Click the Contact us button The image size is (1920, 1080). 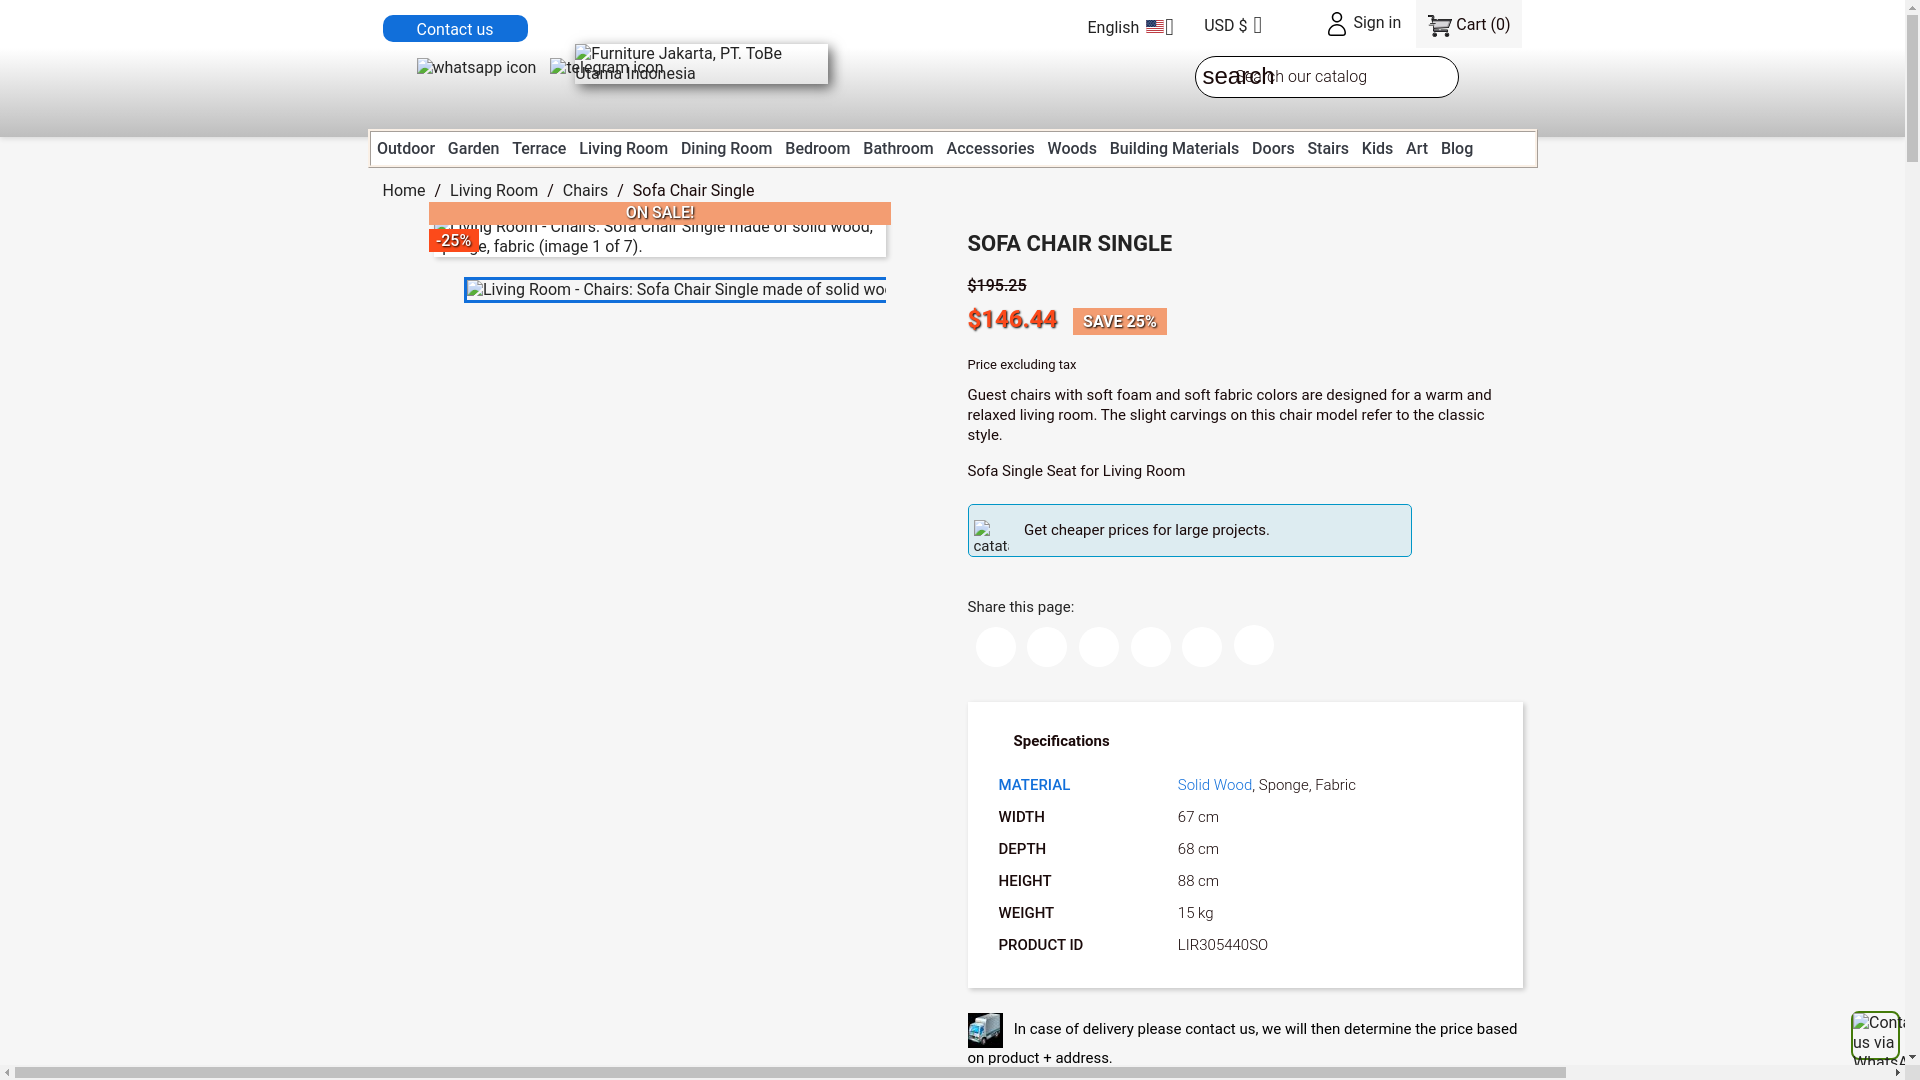click(x=455, y=29)
